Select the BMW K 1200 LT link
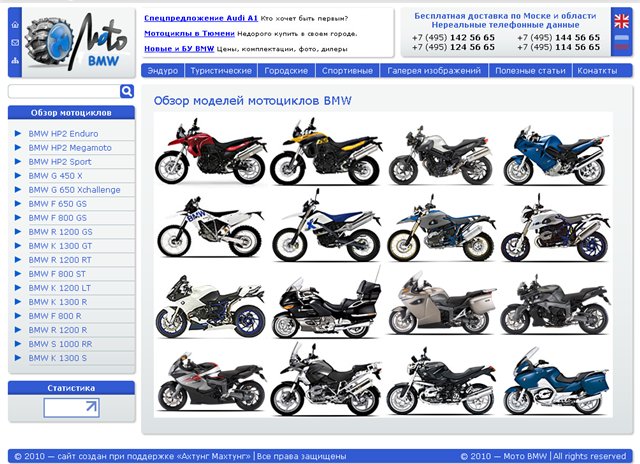640x464 pixels. pyautogui.click(x=60, y=288)
